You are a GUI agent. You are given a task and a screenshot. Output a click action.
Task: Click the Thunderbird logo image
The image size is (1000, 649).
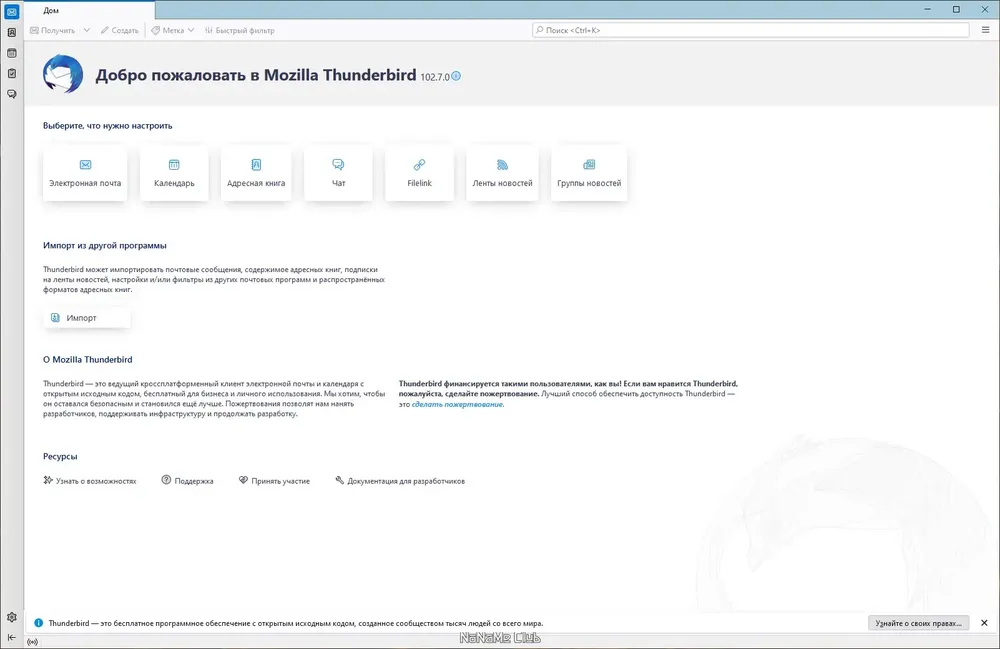pyautogui.click(x=63, y=74)
